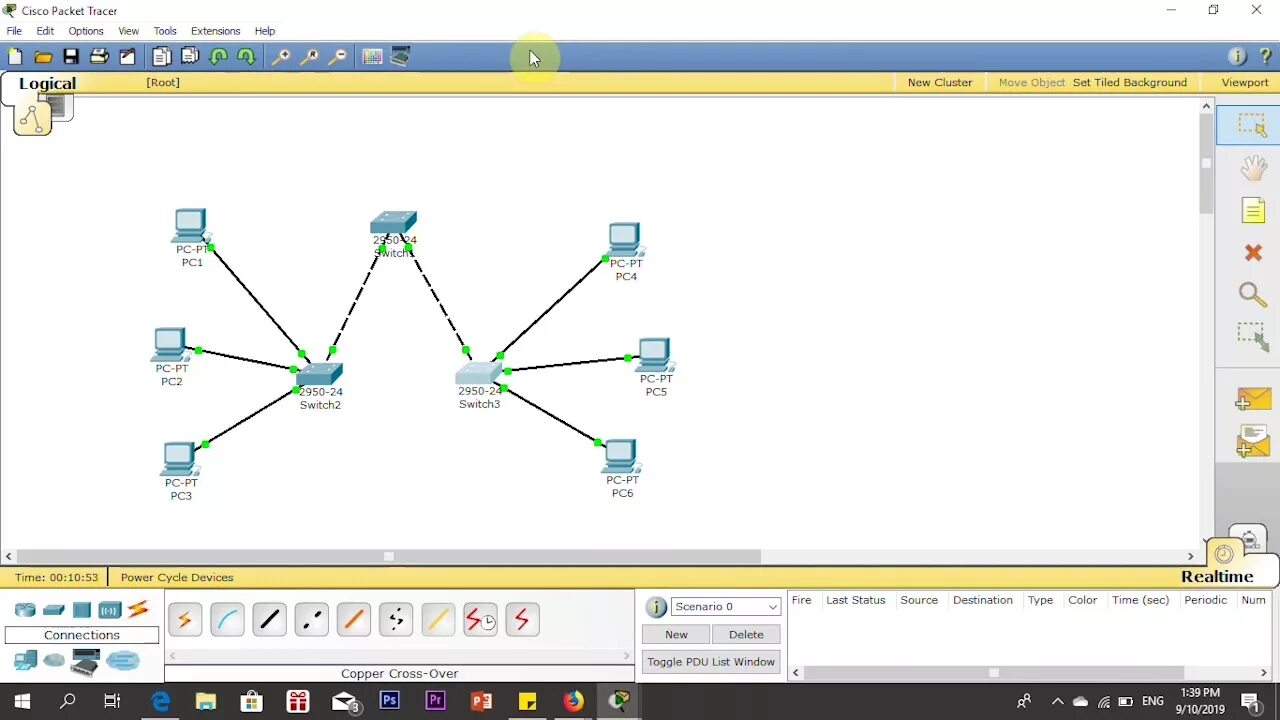Open the Viewport button
Screen dimensions: 1280x720
(1244, 82)
